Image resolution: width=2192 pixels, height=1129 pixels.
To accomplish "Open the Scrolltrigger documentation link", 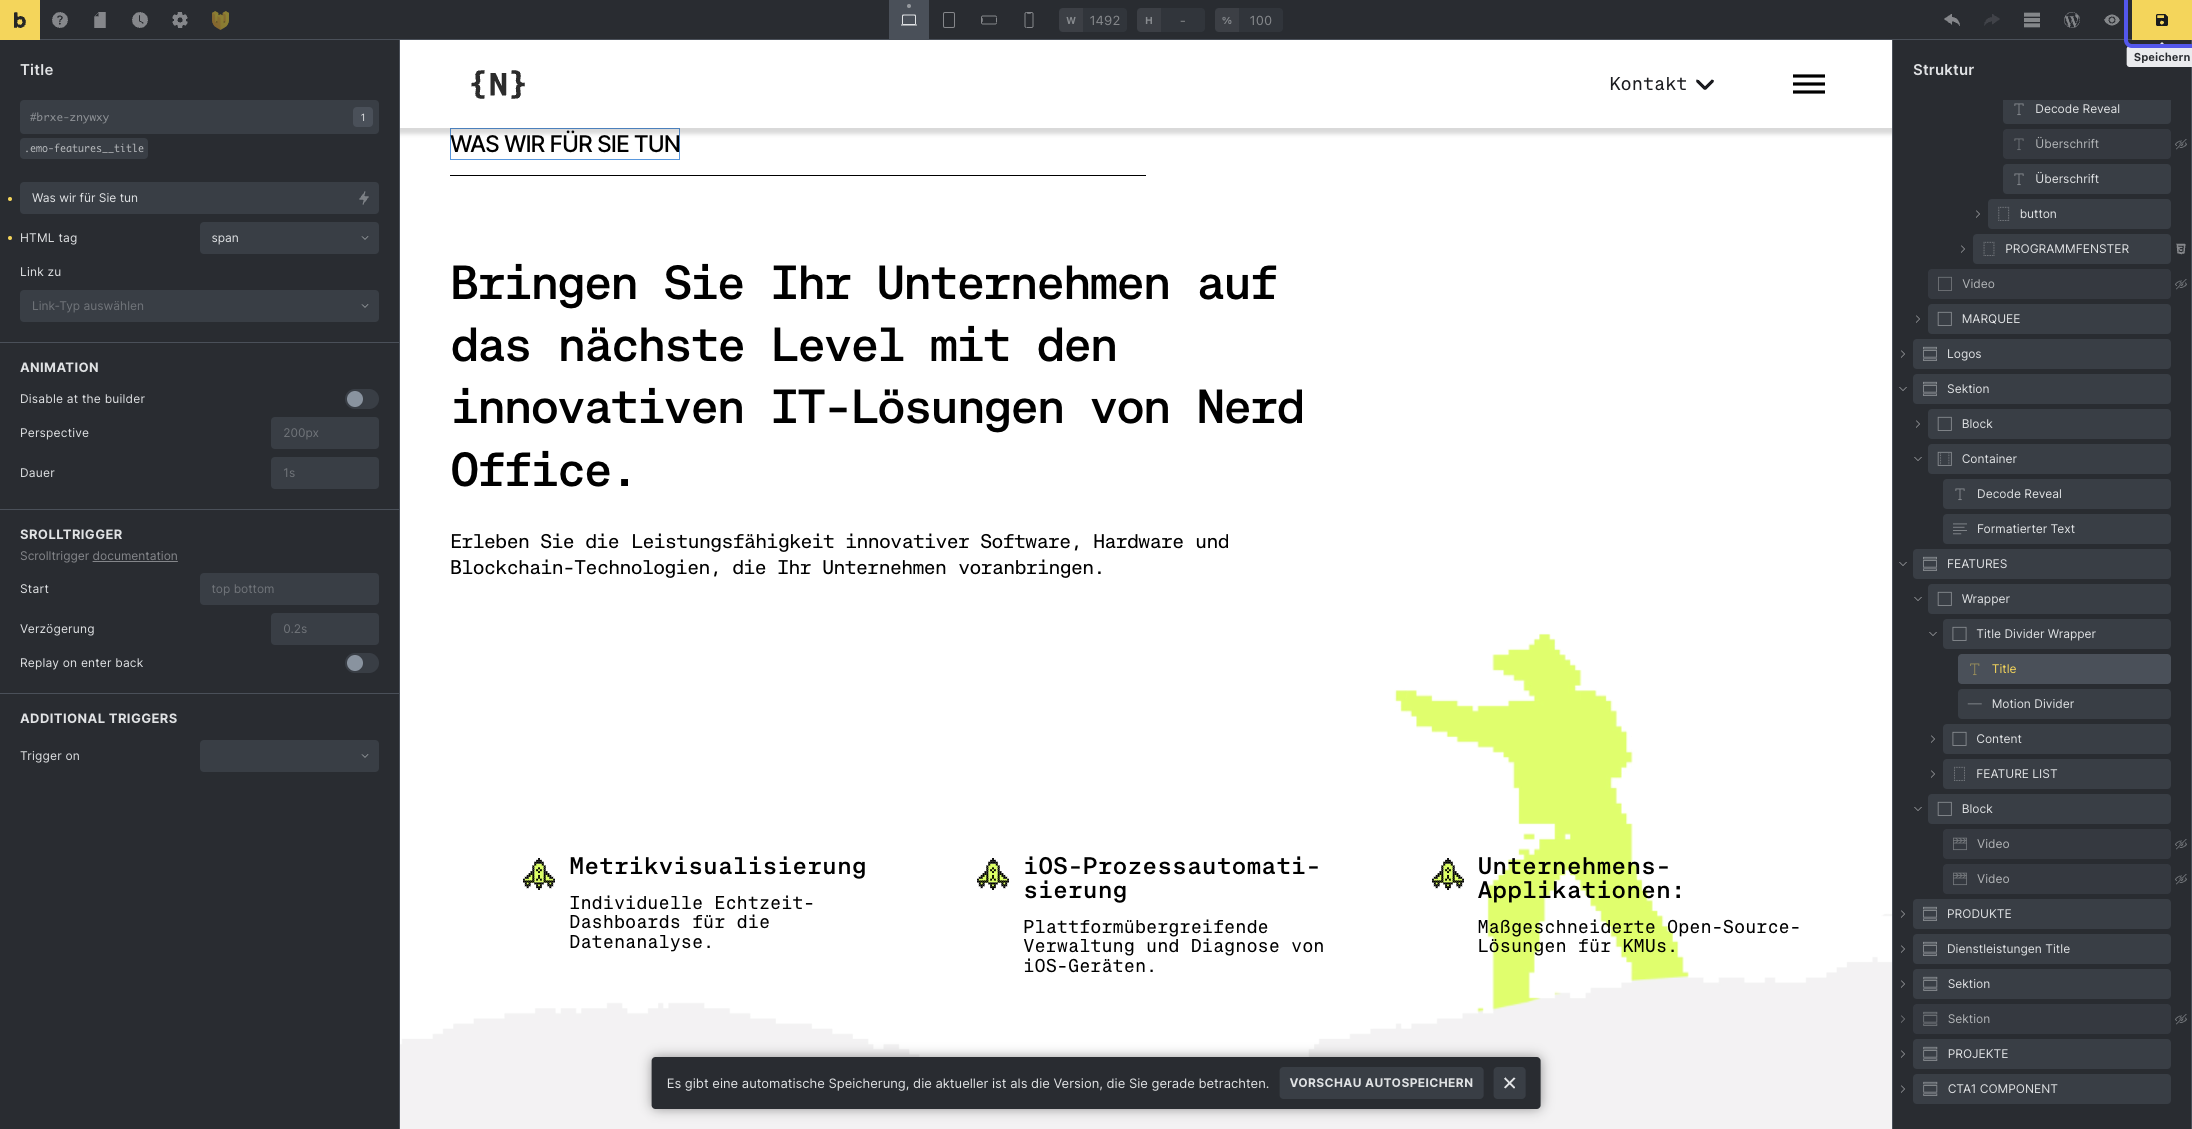I will coord(135,556).
